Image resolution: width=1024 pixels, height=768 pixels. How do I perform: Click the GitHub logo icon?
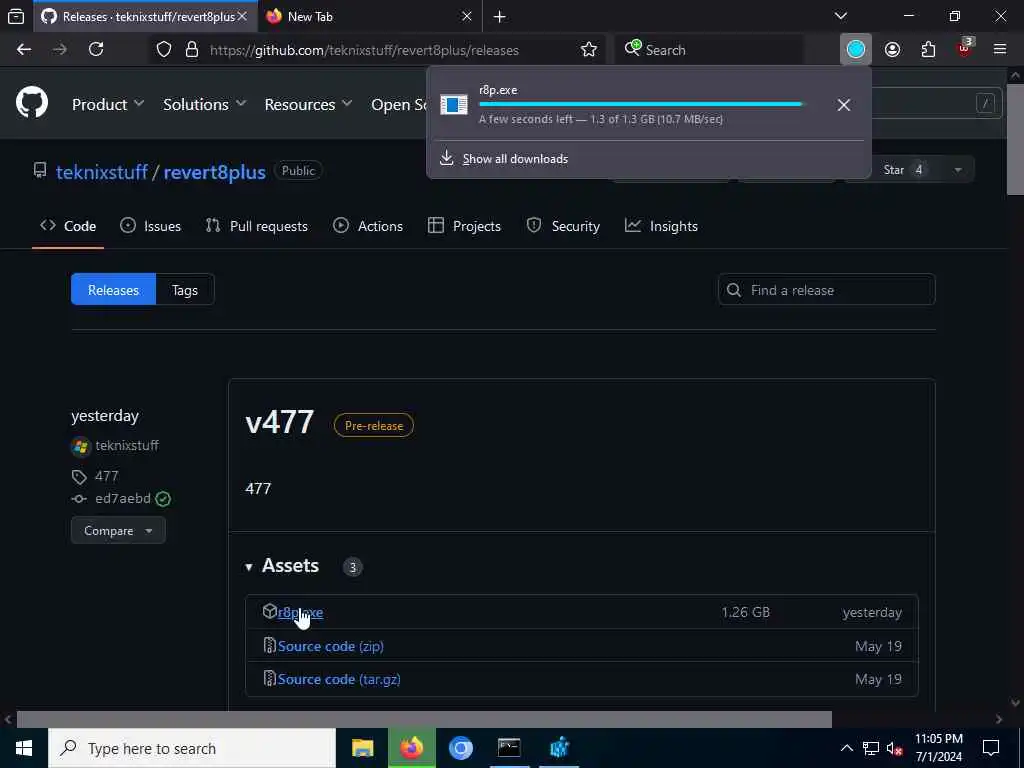tap(32, 103)
